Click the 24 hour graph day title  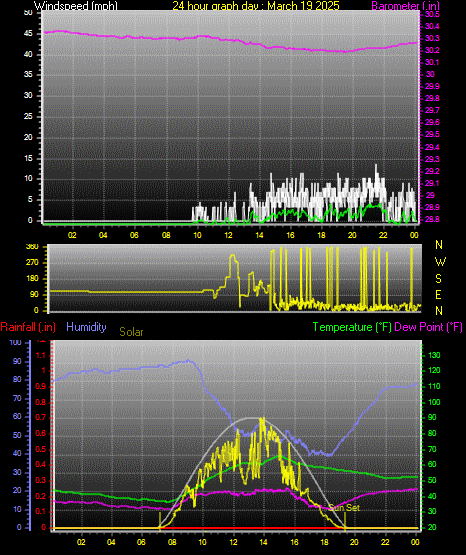coord(255,6)
